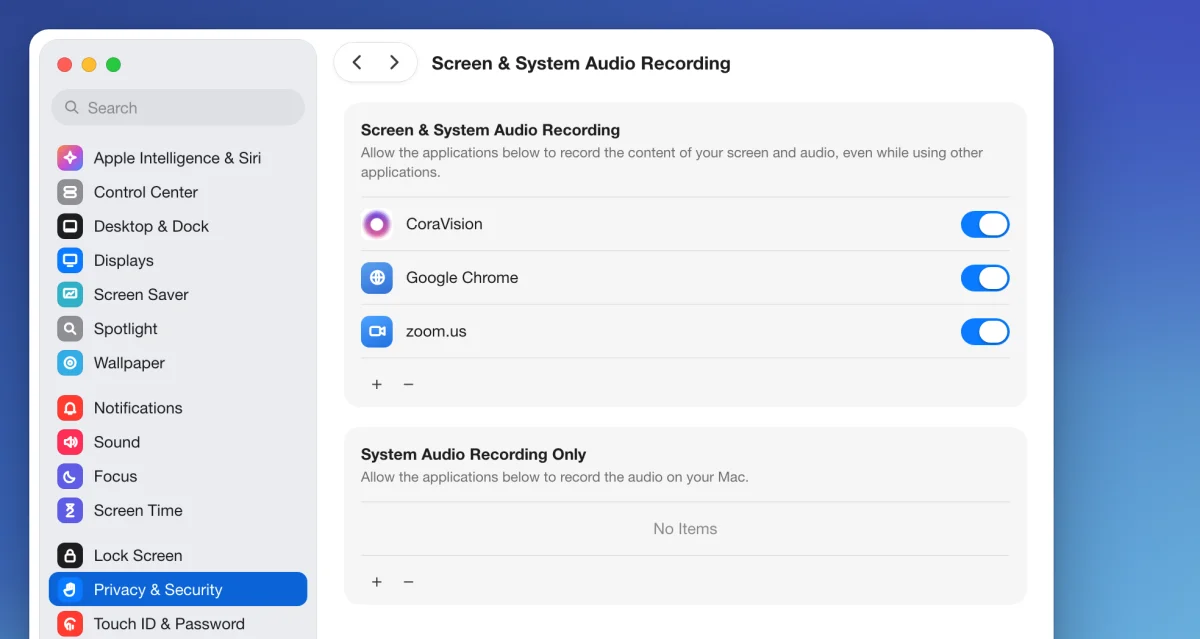The height and width of the screenshot is (639, 1200).
Task: Open the Sound speaker icon
Action: (x=70, y=442)
